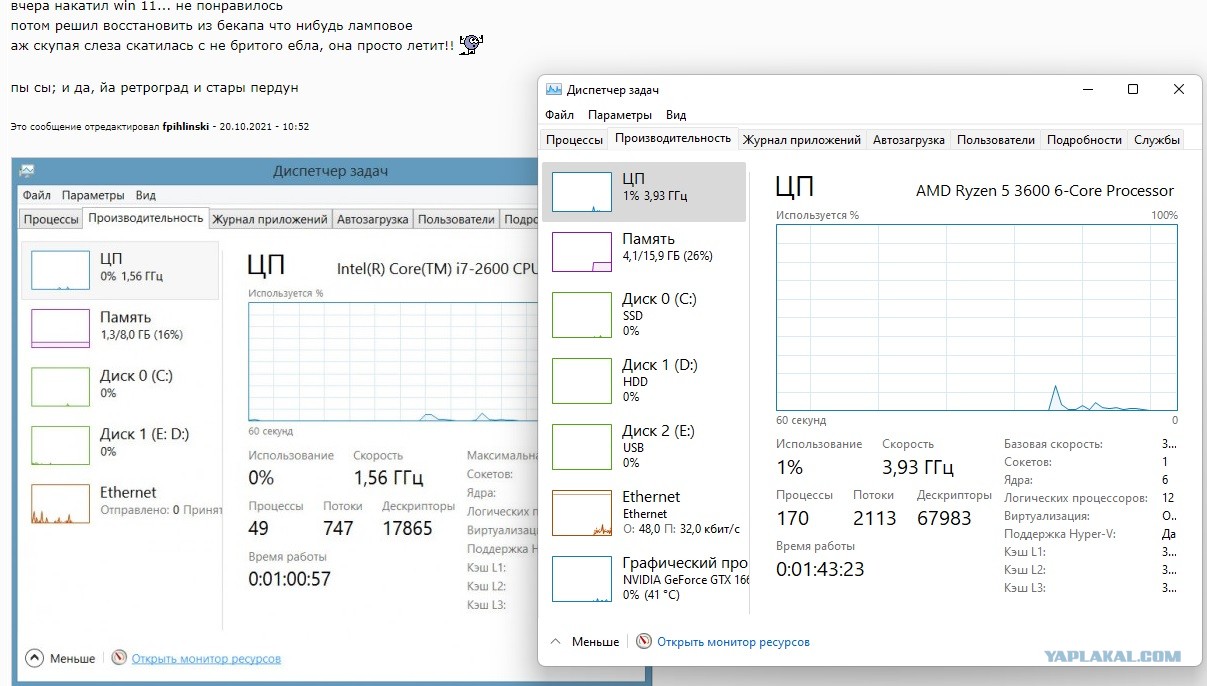Open the Пользователи tab in the Windows 11 window
Viewport: 1207px width, 686px height.
(996, 140)
